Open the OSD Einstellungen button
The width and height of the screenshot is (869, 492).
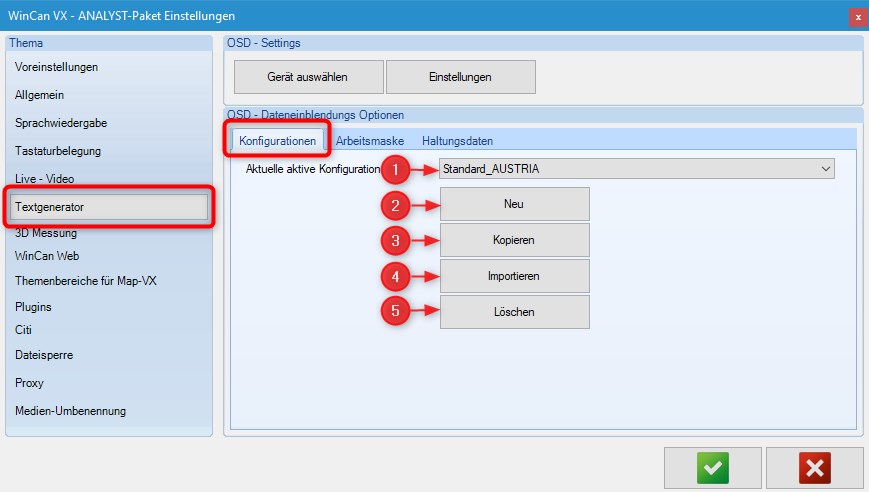pos(460,77)
